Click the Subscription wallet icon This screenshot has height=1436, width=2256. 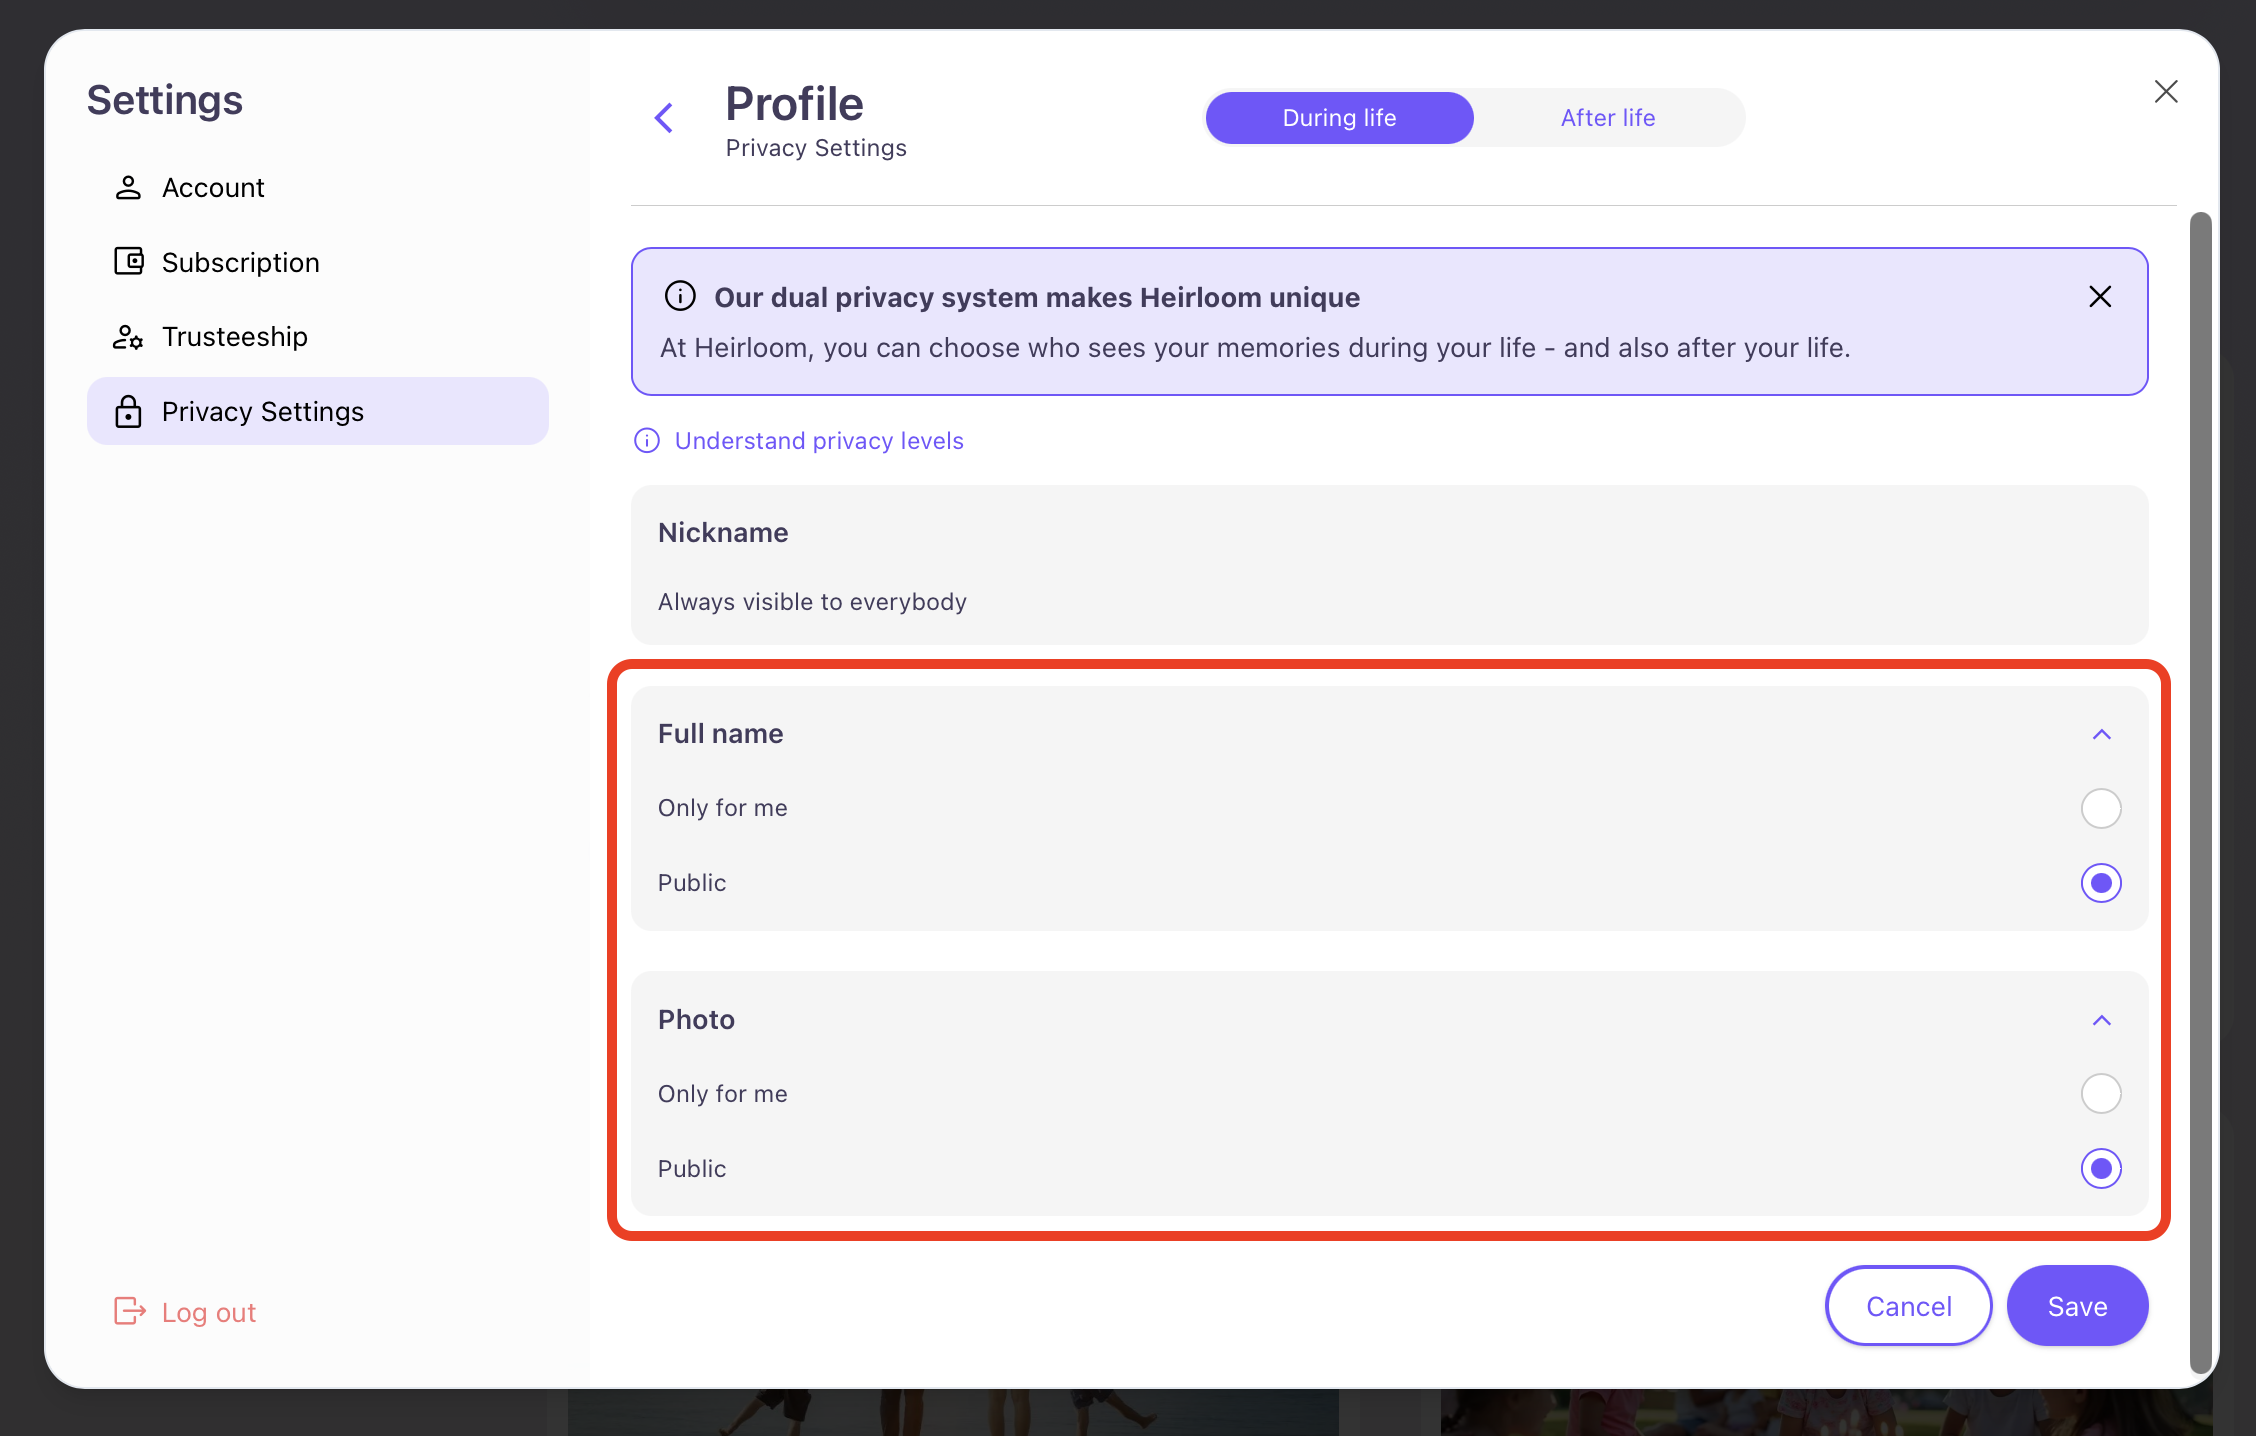point(128,262)
